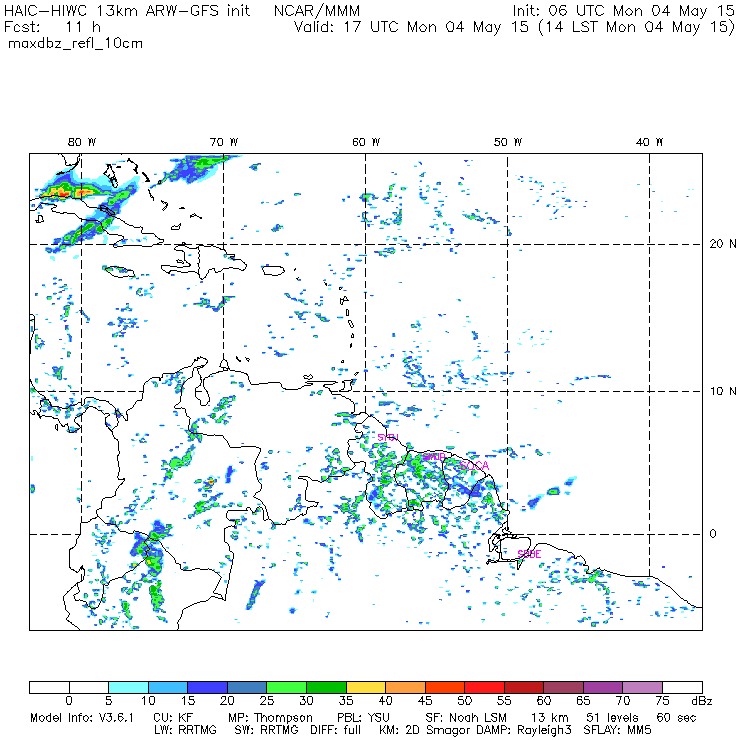740x740 pixels.
Task: Click the cyan 5–10 dBz color swatch
Action: [x=128, y=687]
